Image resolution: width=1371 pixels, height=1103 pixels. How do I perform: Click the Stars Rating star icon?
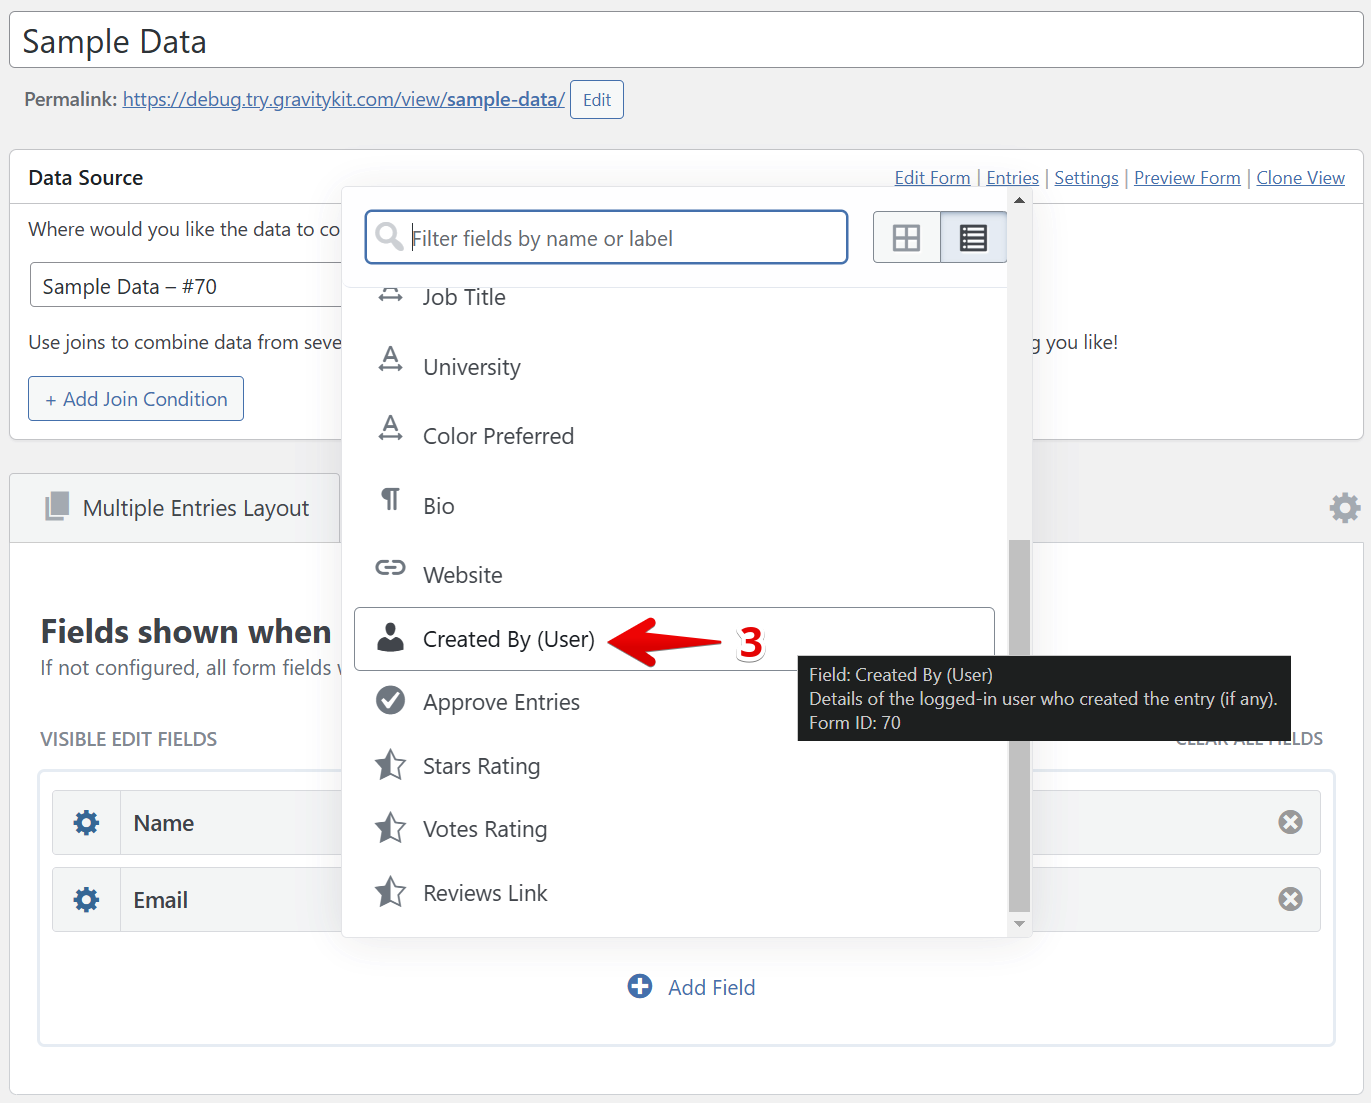[390, 765]
